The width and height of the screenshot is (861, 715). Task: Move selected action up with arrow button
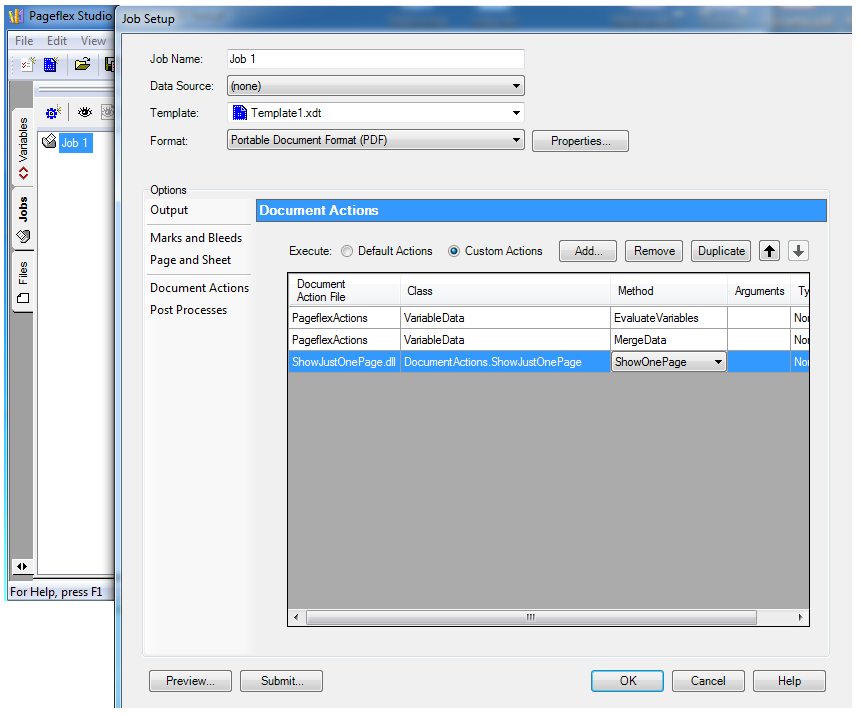click(x=769, y=251)
